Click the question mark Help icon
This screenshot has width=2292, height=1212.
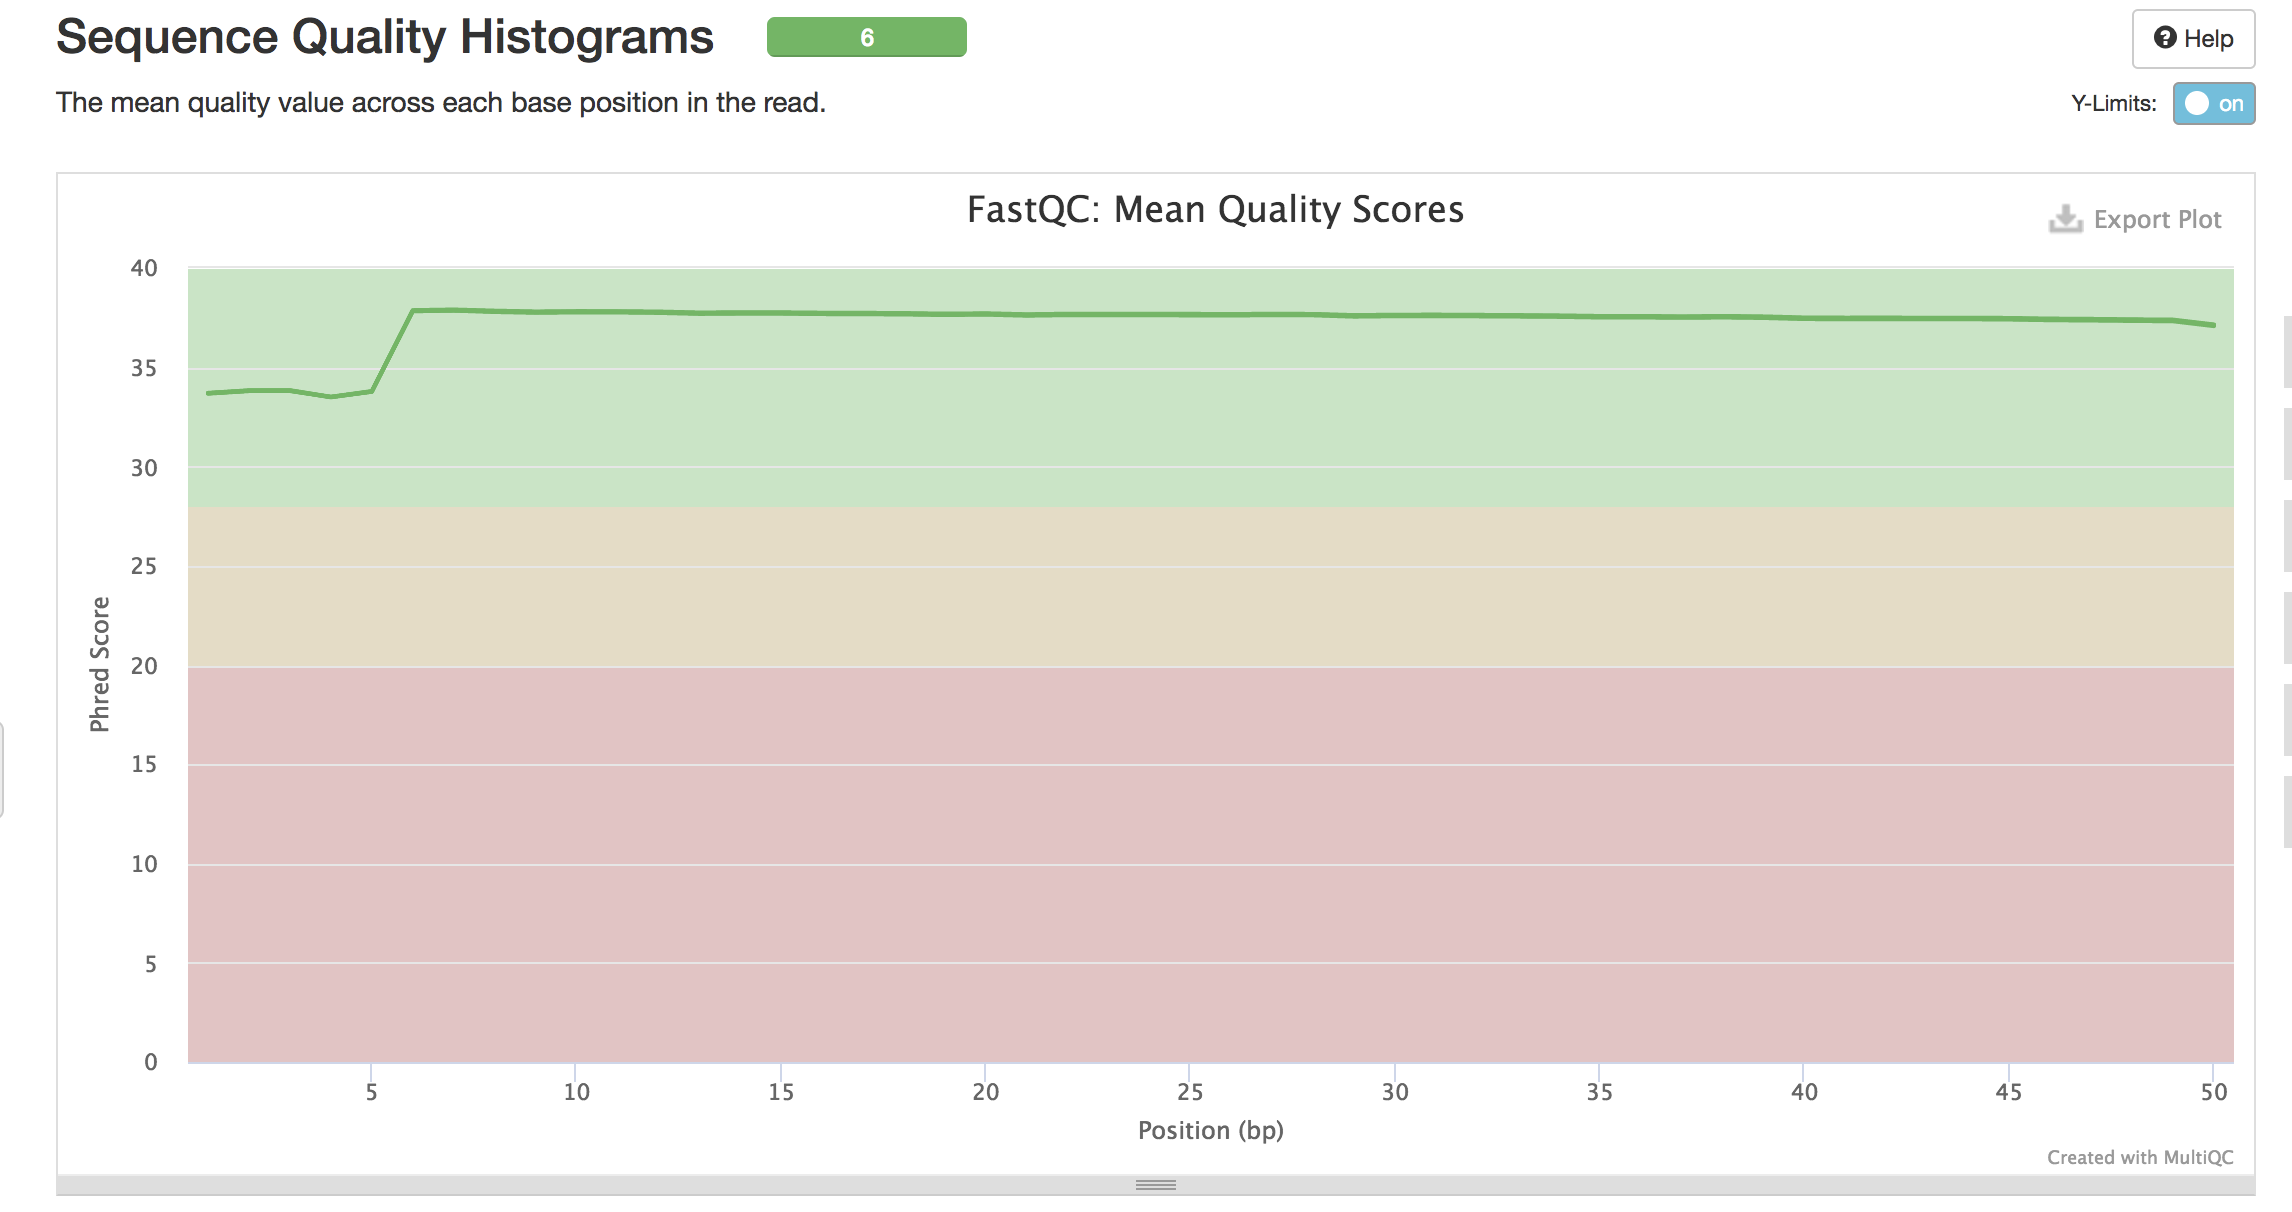coord(2165,38)
